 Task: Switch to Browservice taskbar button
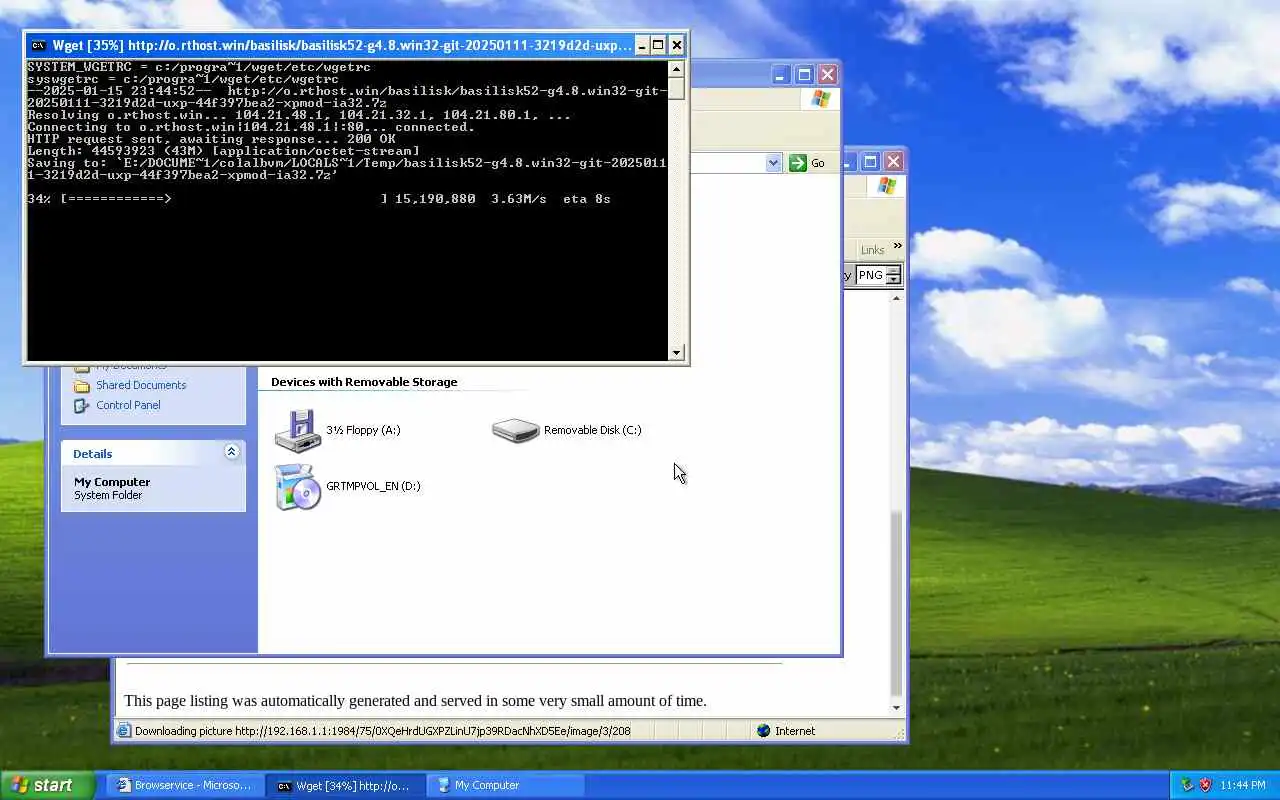(185, 785)
